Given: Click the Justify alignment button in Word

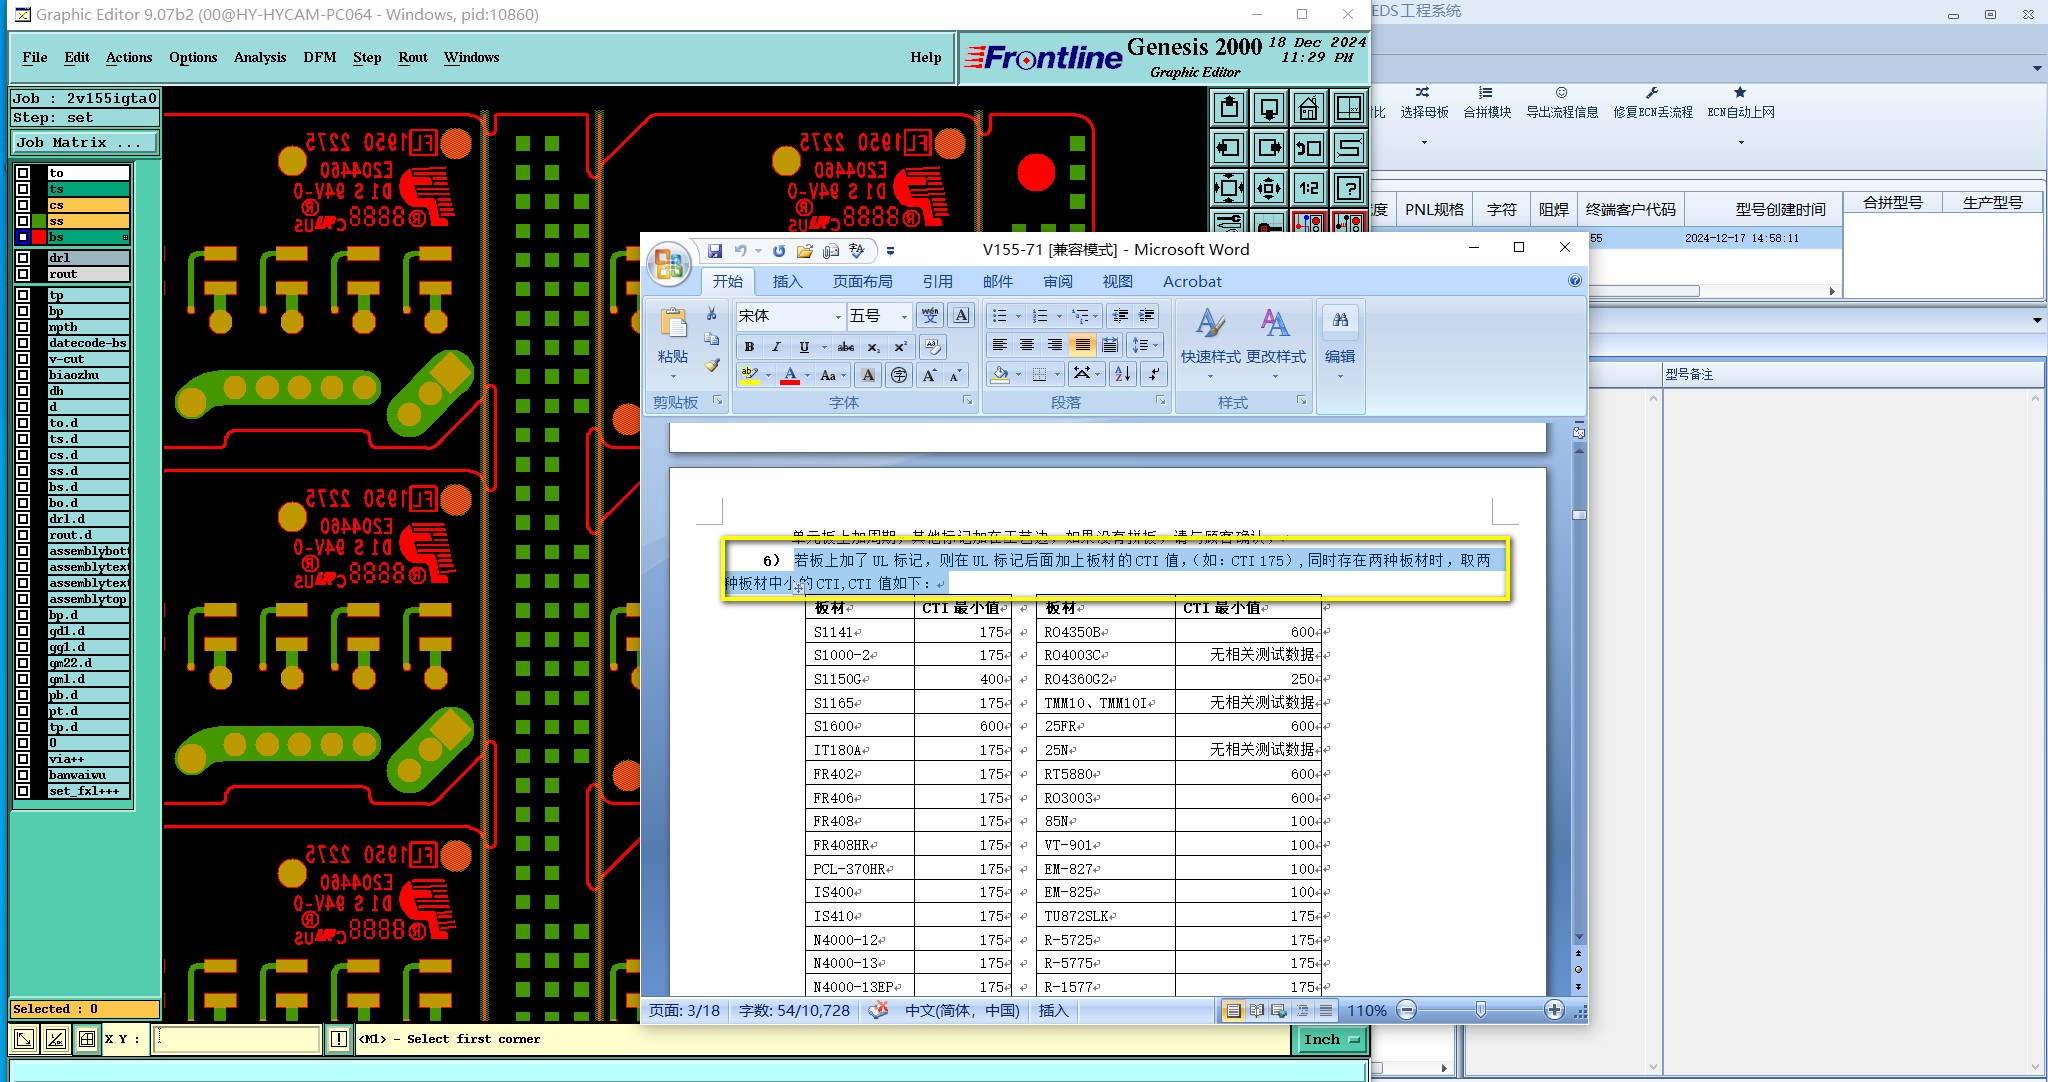Looking at the screenshot, I should tap(1082, 345).
